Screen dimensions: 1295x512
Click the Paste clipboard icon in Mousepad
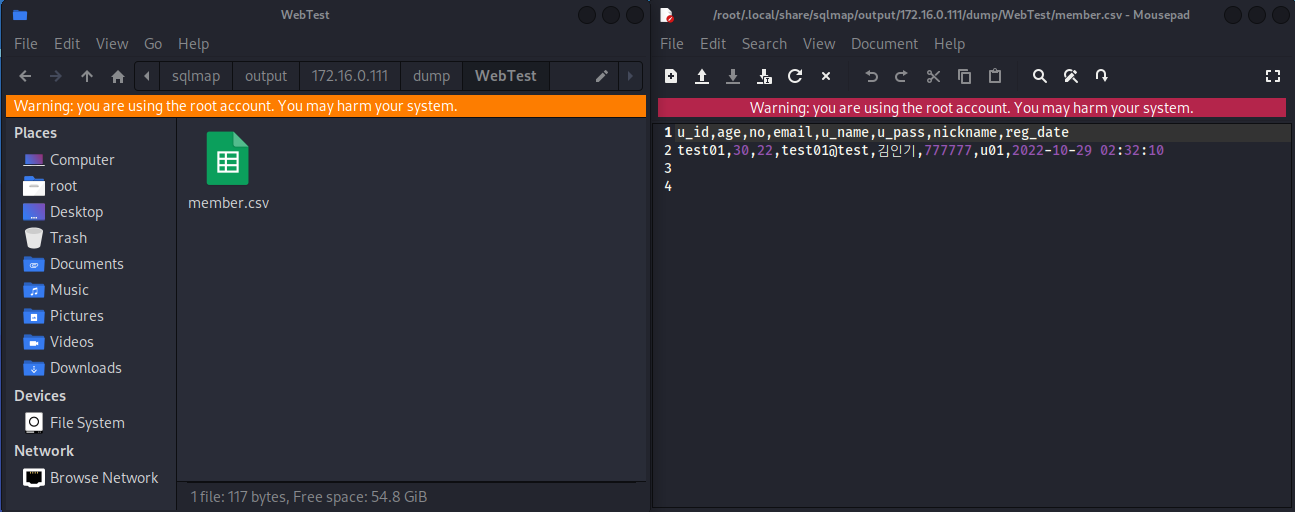click(x=995, y=76)
